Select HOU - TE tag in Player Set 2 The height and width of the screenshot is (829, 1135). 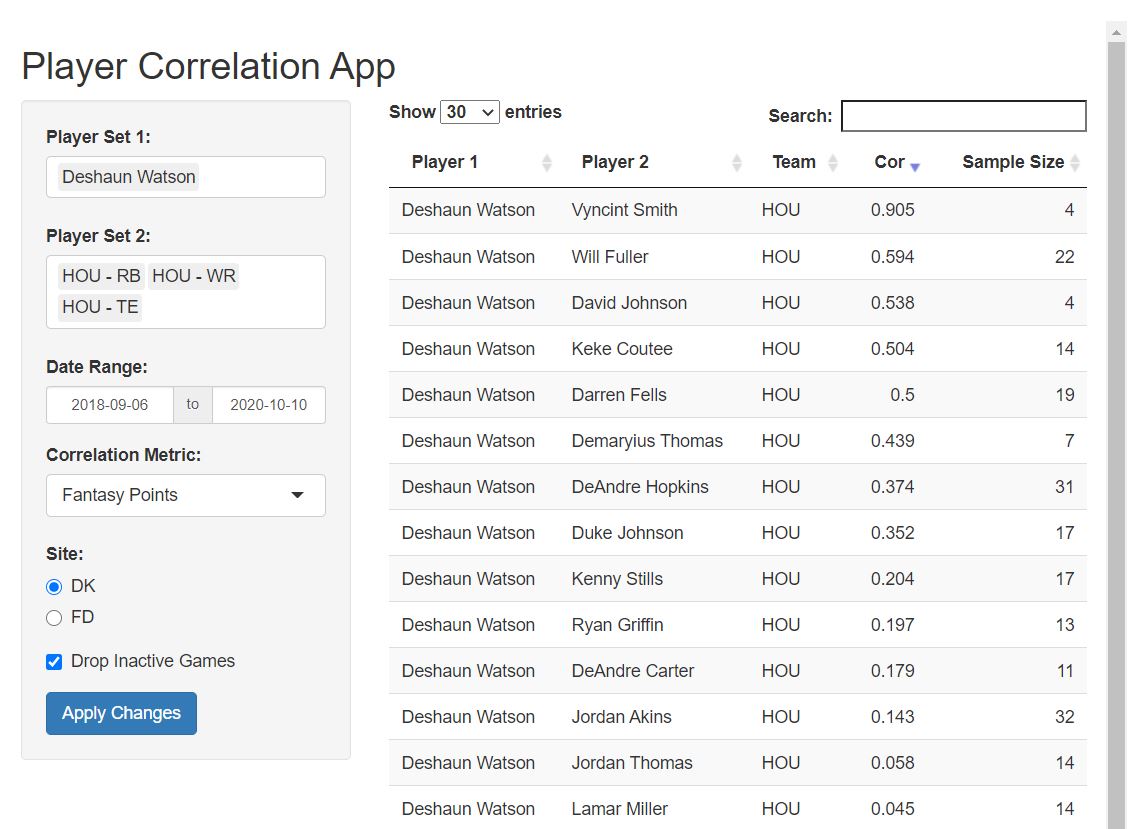100,307
